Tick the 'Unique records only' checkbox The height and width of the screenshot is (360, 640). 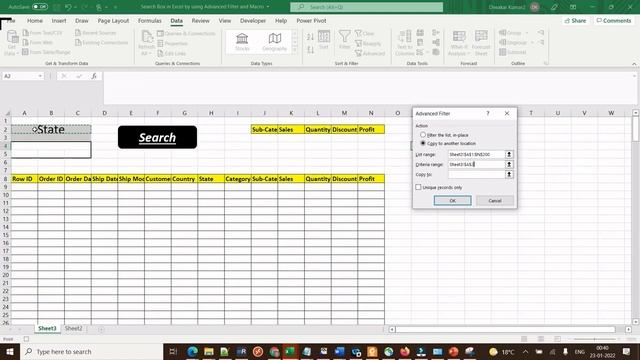pos(418,187)
